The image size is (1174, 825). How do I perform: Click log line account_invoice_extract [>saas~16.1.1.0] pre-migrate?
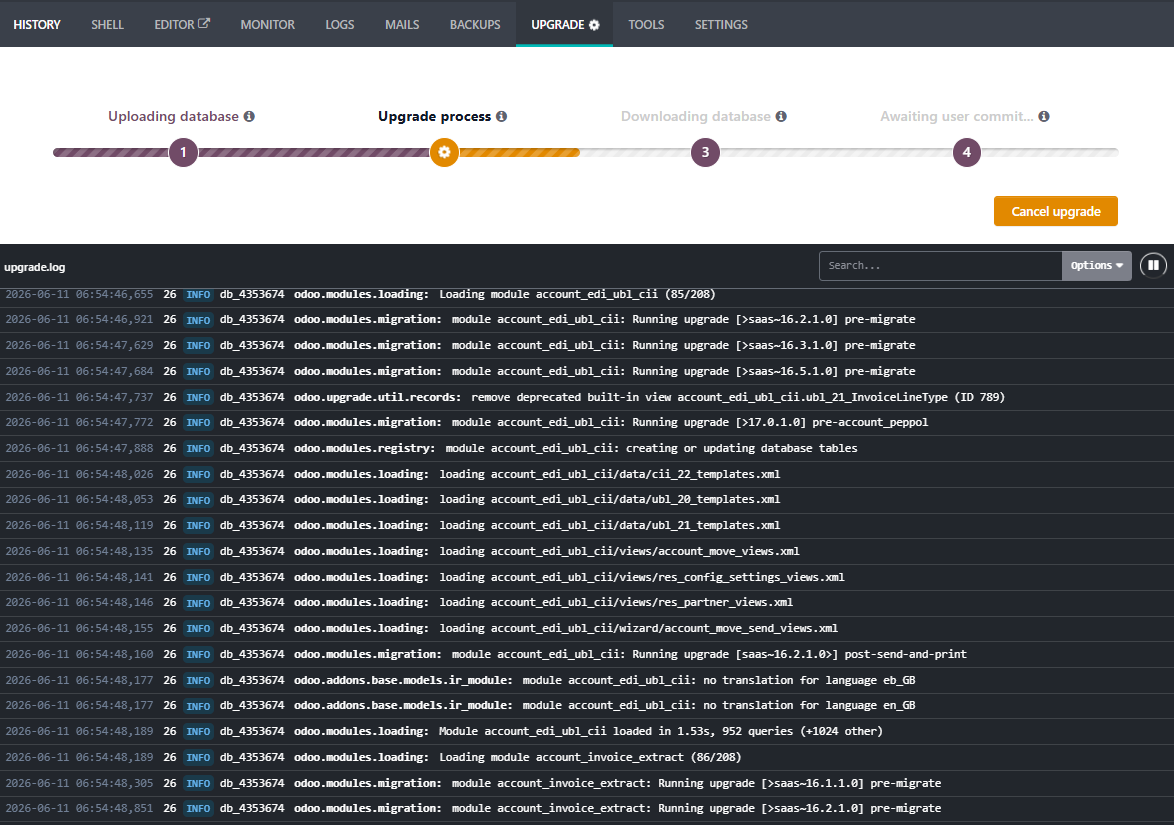click(x=587, y=784)
